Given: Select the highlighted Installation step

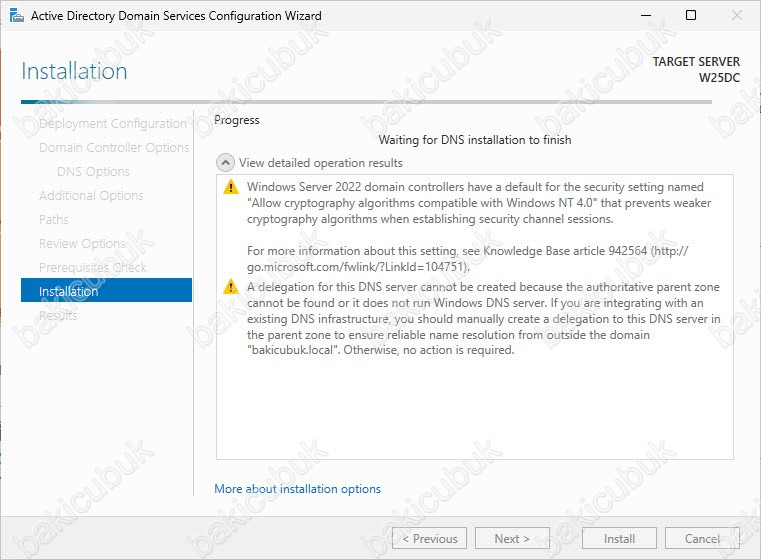Looking at the screenshot, I should pos(106,290).
